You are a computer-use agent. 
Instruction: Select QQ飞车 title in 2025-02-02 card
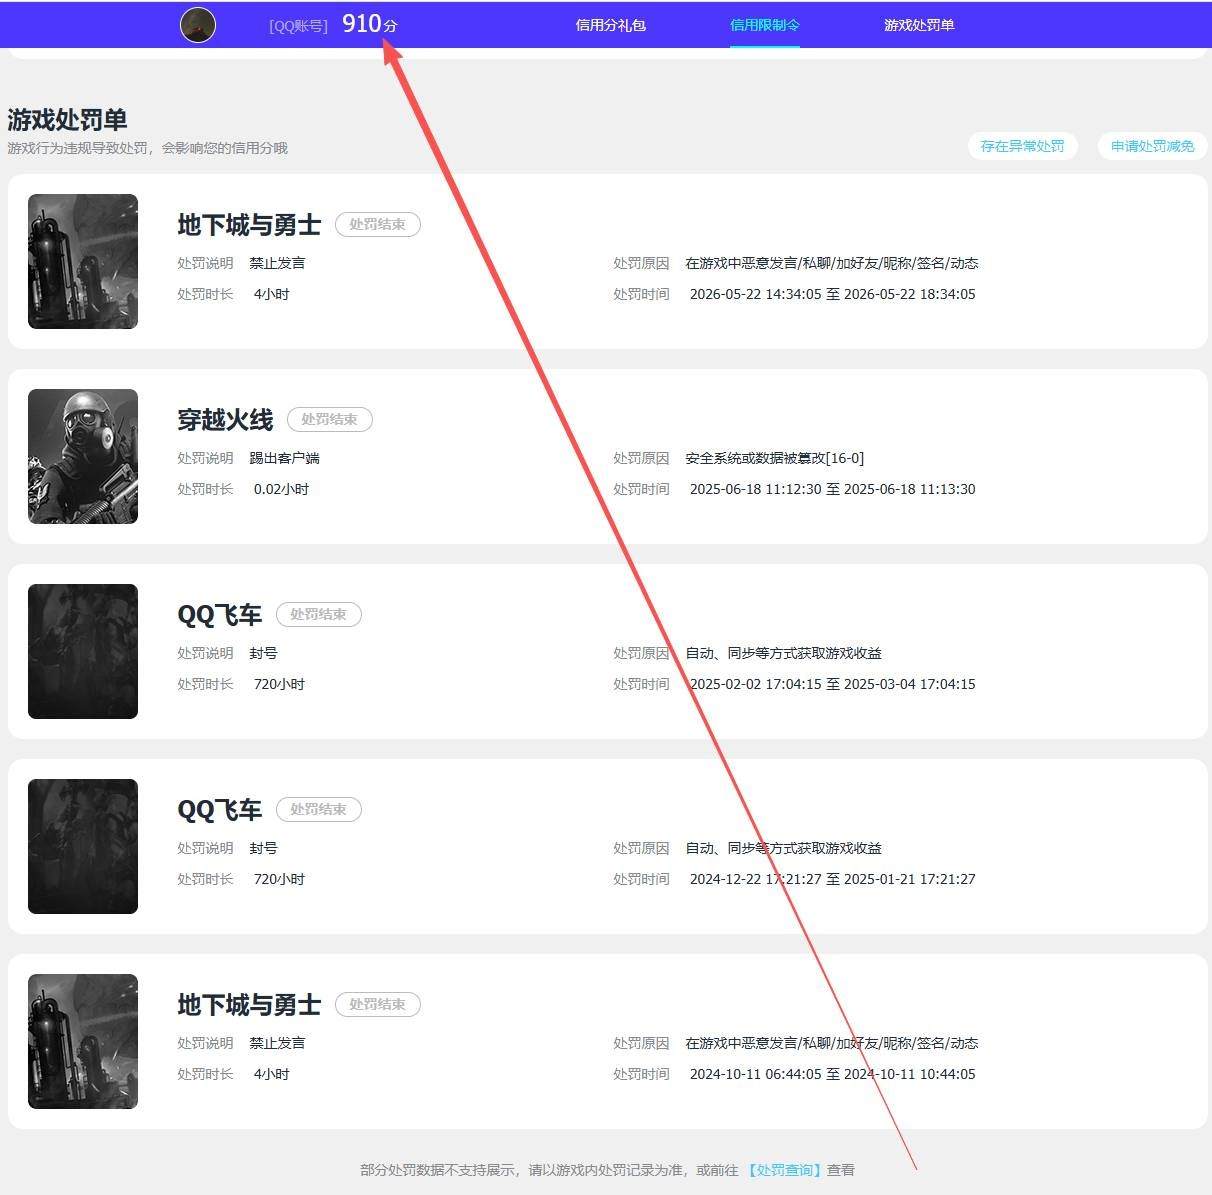point(219,615)
